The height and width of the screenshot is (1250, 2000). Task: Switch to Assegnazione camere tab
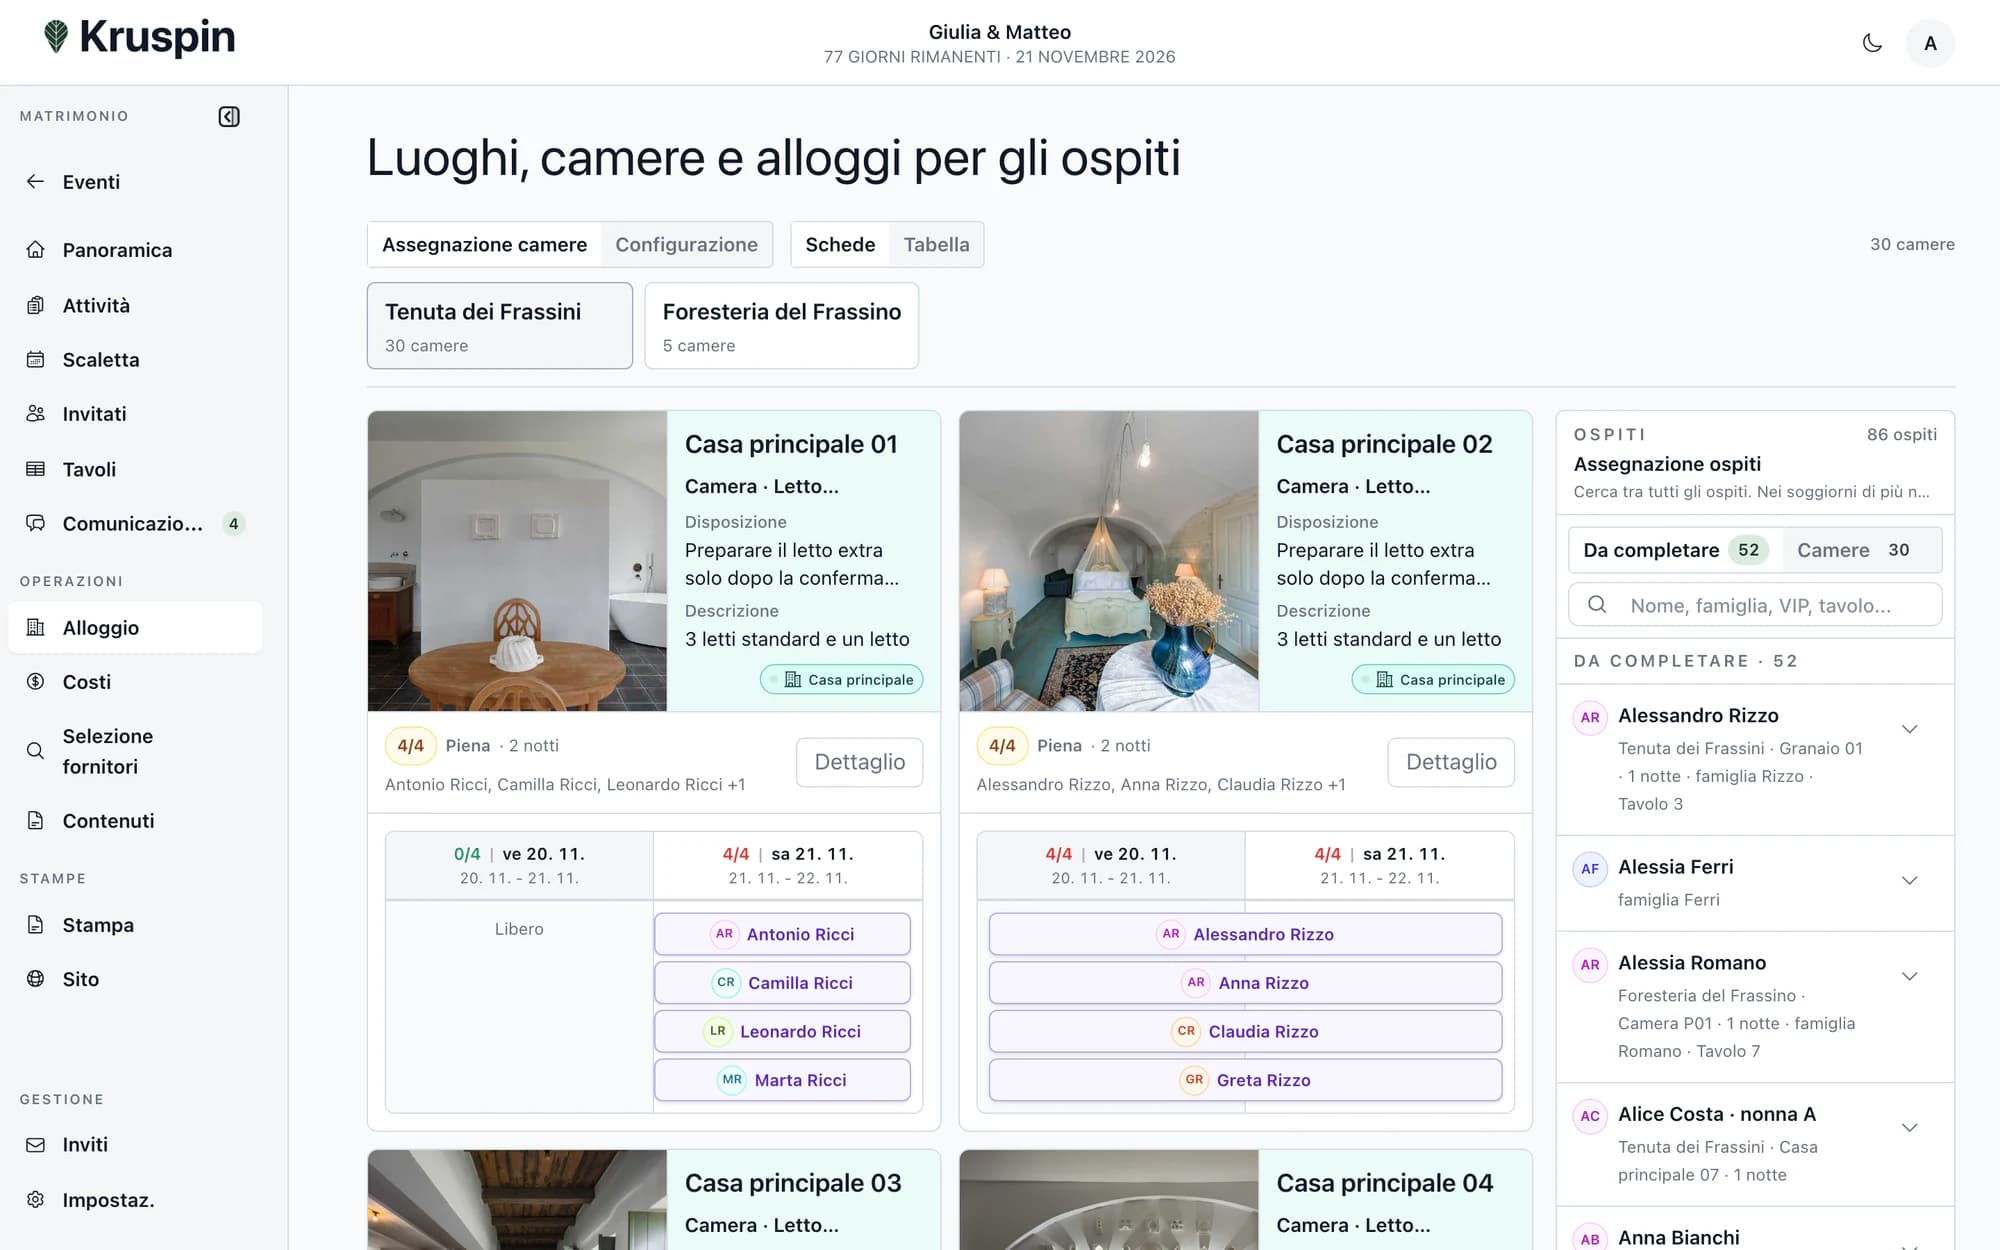[485, 245]
